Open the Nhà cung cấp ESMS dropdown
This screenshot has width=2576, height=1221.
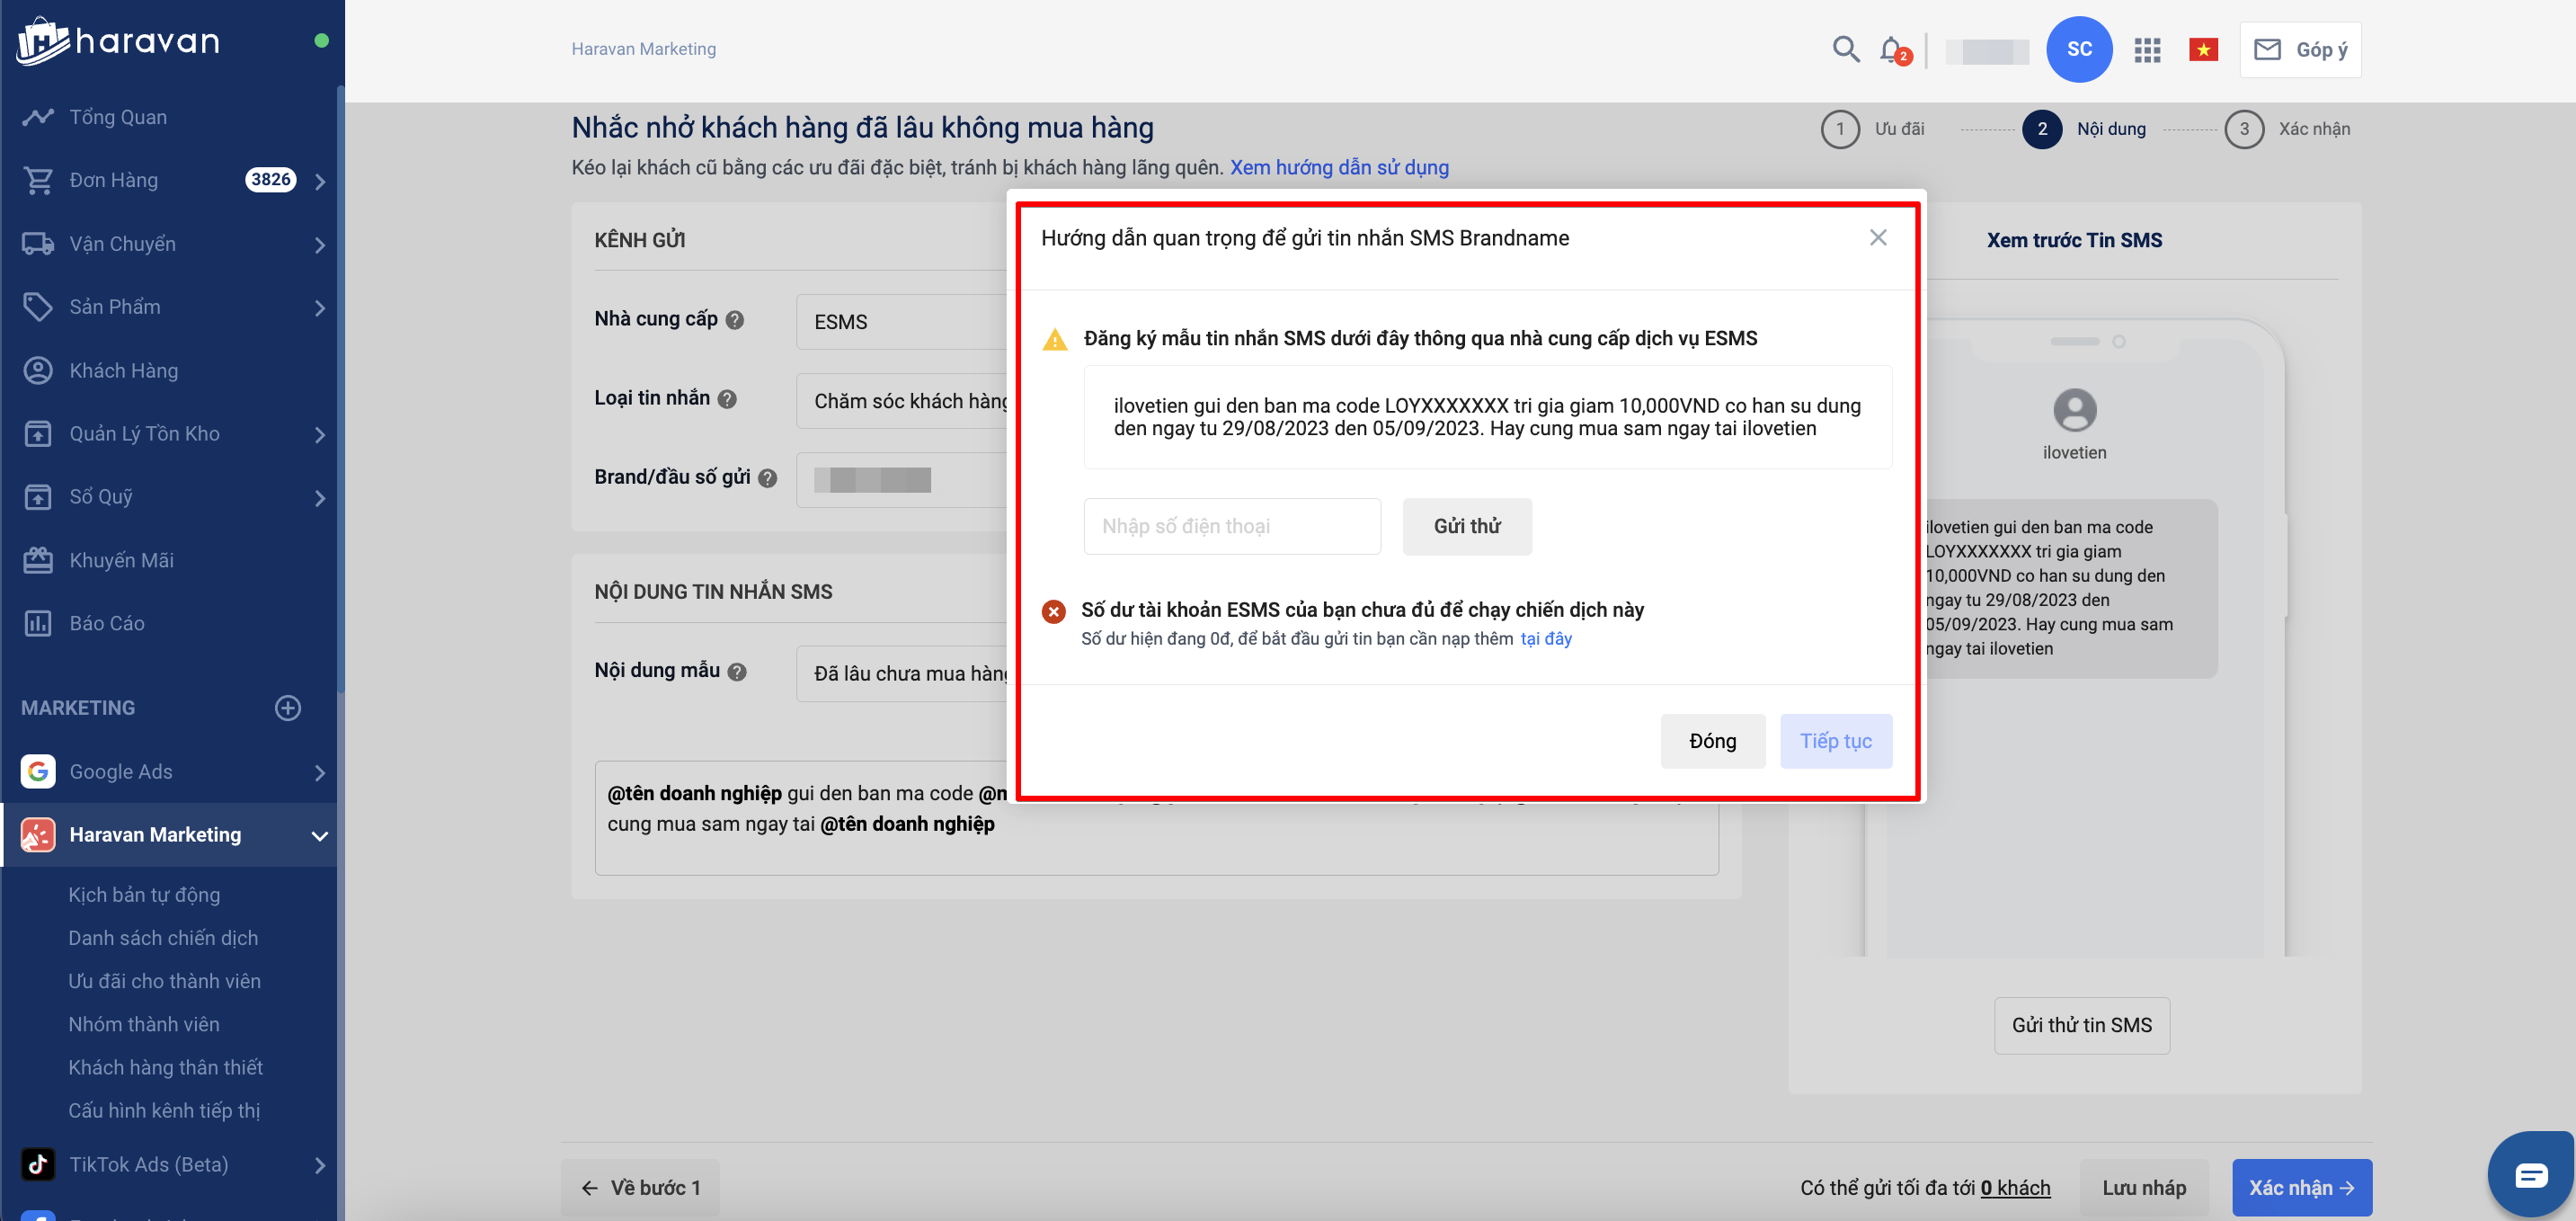tap(902, 322)
